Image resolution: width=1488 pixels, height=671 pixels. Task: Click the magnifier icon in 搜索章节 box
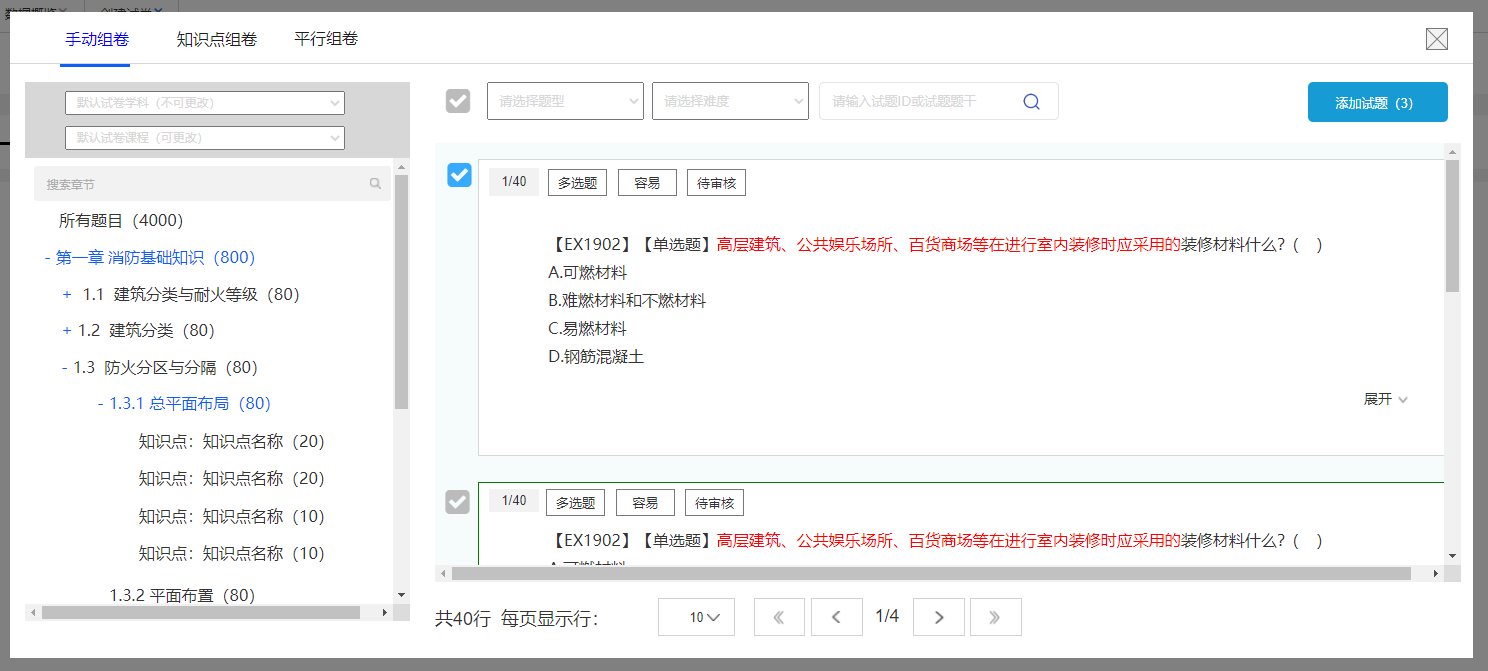click(x=375, y=184)
